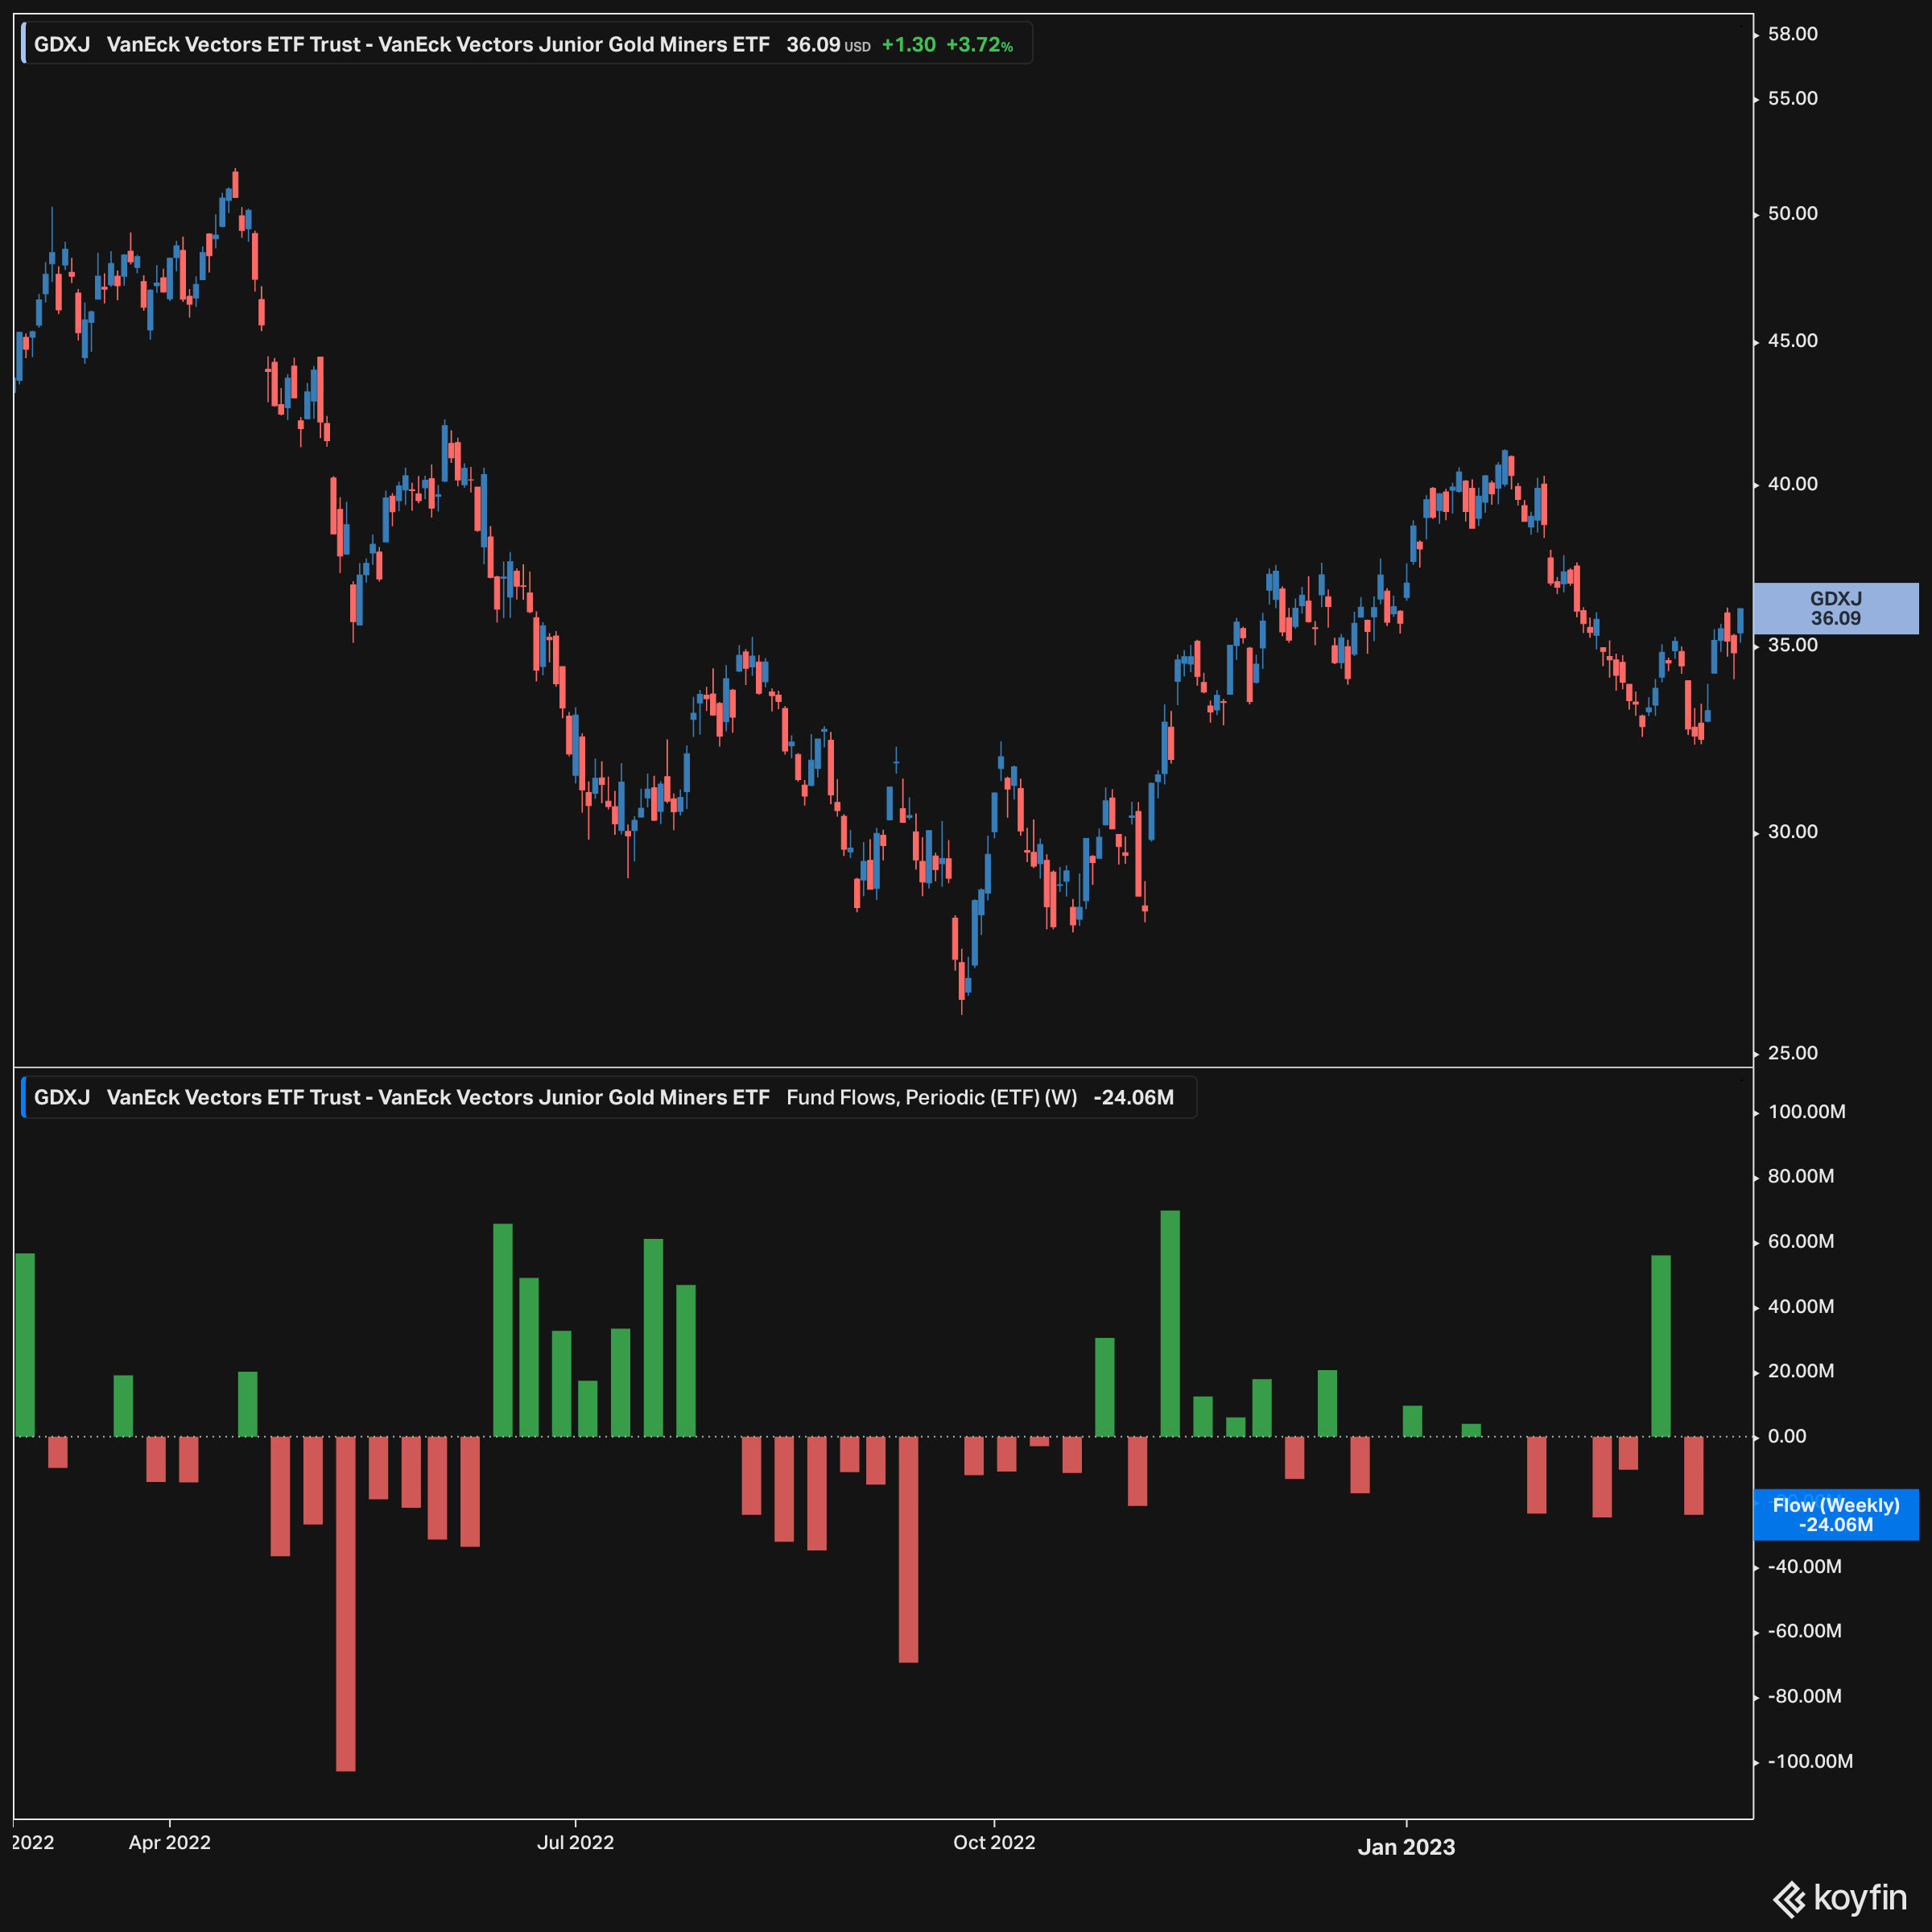Click the 30.00 price axis label
1932x1932 pixels.
tap(1792, 831)
